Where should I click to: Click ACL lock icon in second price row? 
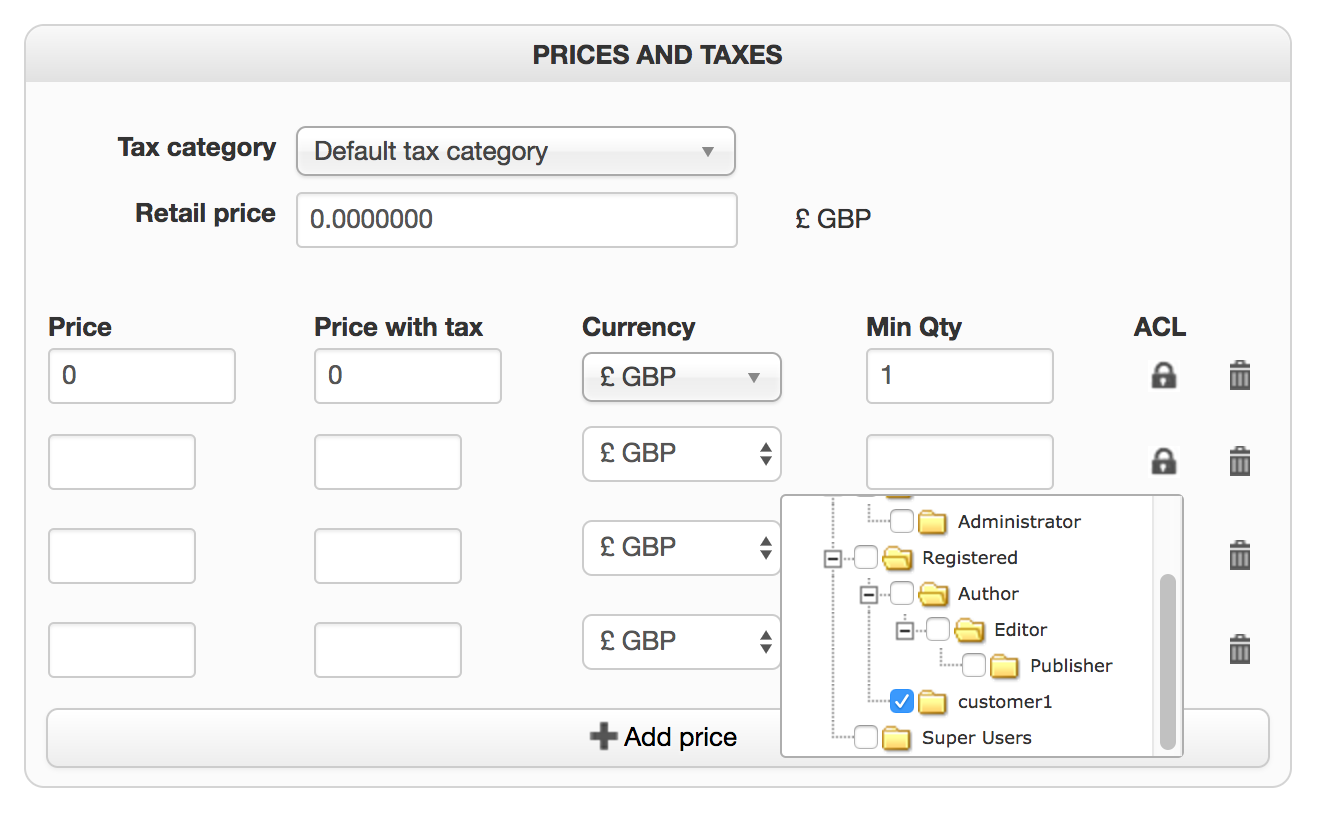pyautogui.click(x=1163, y=461)
